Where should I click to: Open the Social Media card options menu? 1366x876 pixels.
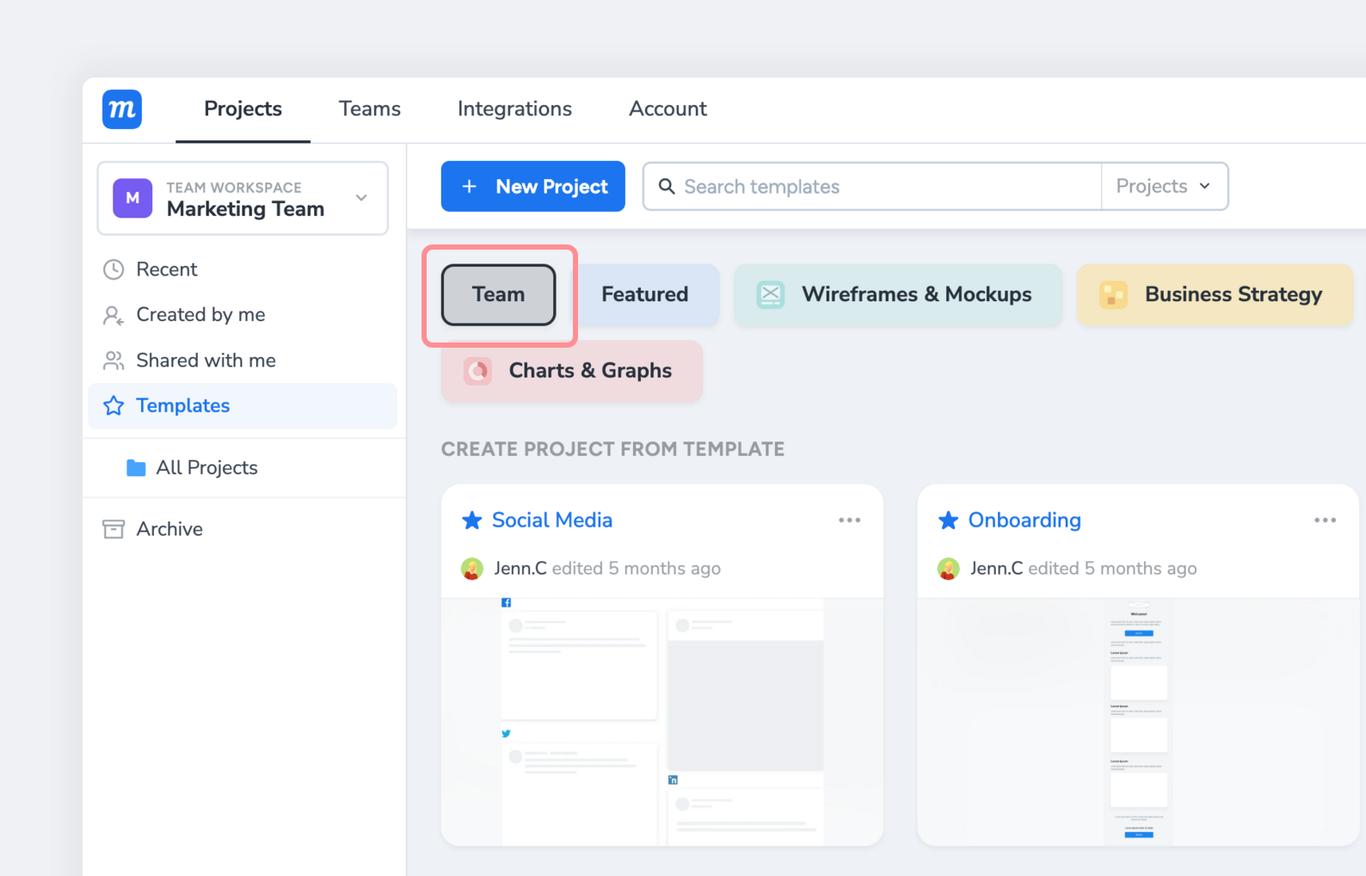coord(849,520)
